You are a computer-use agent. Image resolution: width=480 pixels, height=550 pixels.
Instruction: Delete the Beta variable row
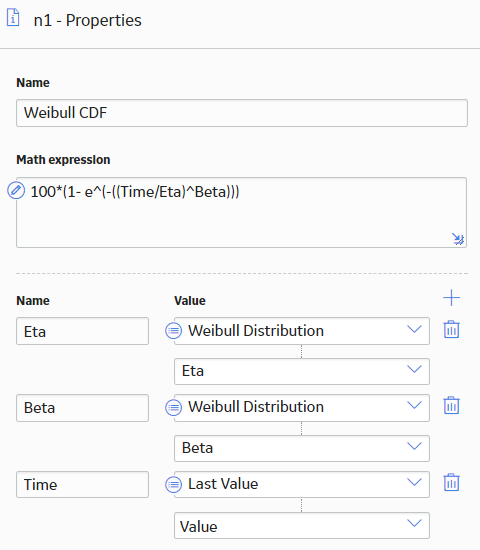click(x=452, y=405)
